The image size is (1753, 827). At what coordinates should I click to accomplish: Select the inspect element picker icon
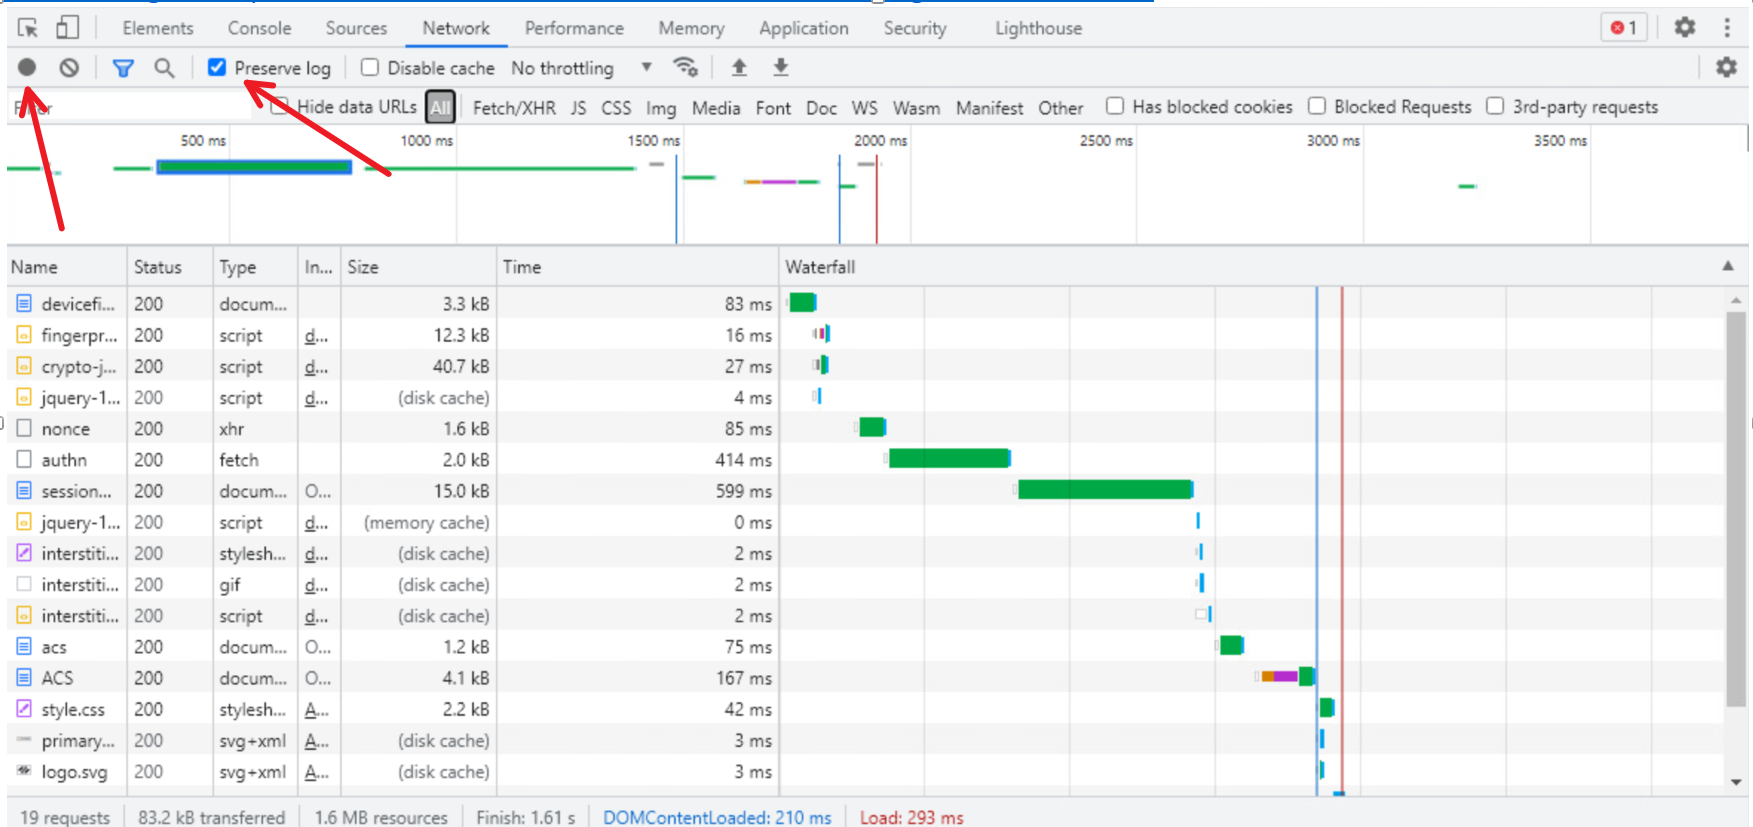pyautogui.click(x=28, y=28)
